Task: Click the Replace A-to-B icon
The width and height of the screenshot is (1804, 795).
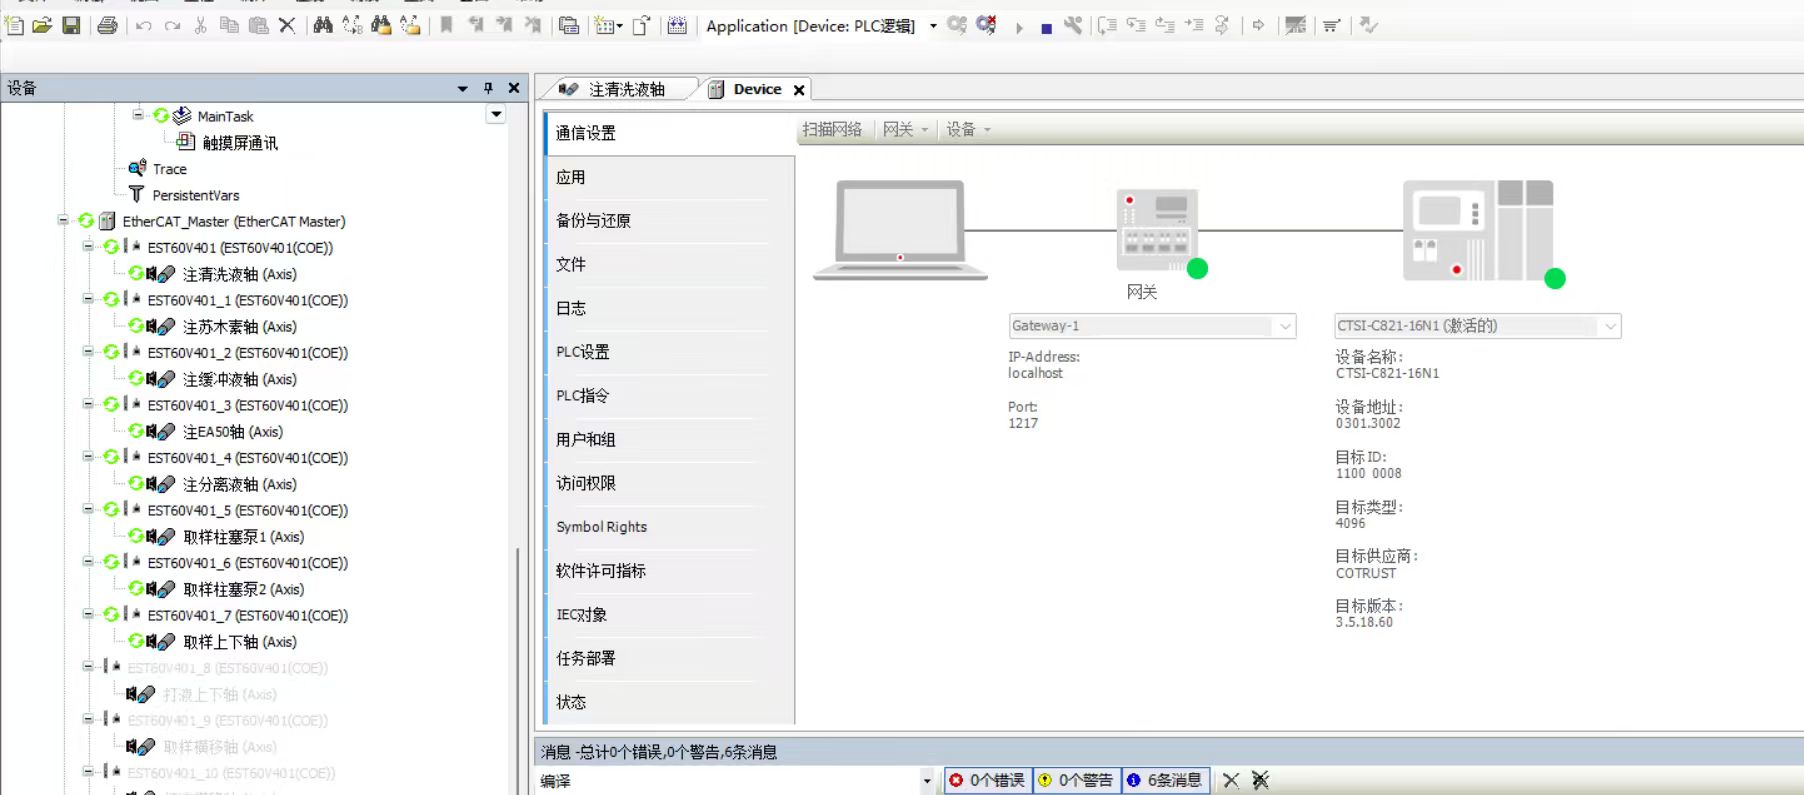Action: point(352,25)
